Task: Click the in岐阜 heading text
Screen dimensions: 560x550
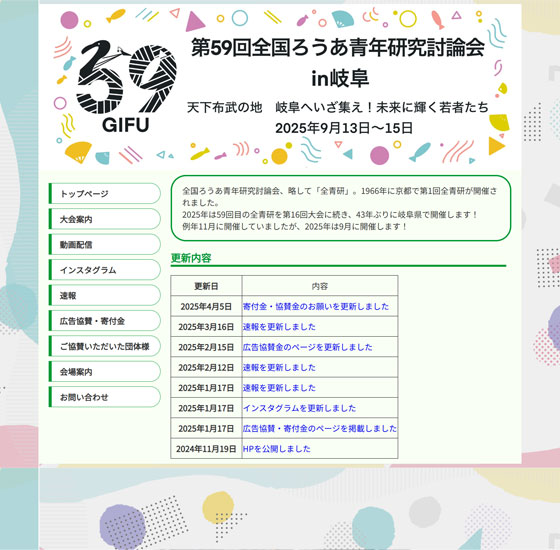Action: pos(340,78)
